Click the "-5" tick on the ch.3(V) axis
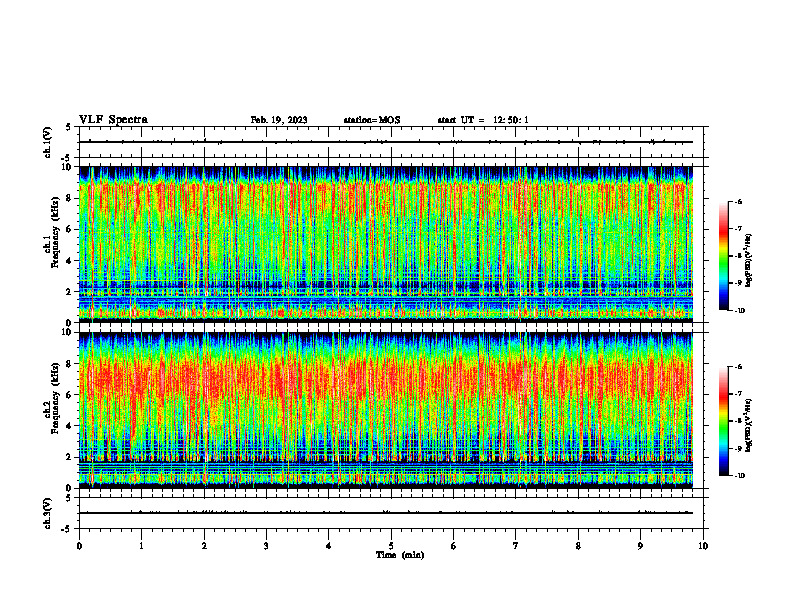The height and width of the screenshot is (612, 792). point(67,529)
